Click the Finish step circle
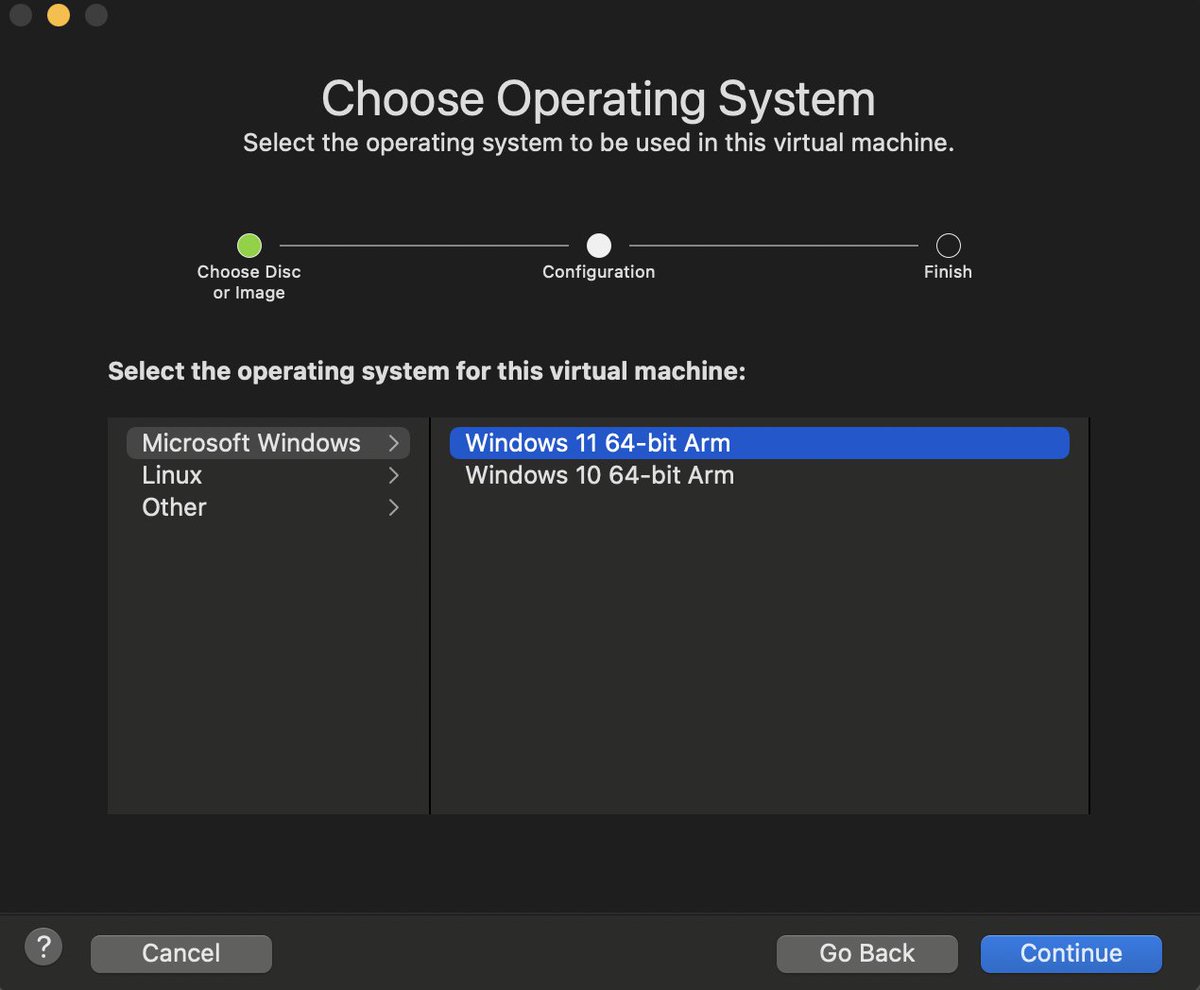This screenshot has height=990, width=1200. point(948,245)
